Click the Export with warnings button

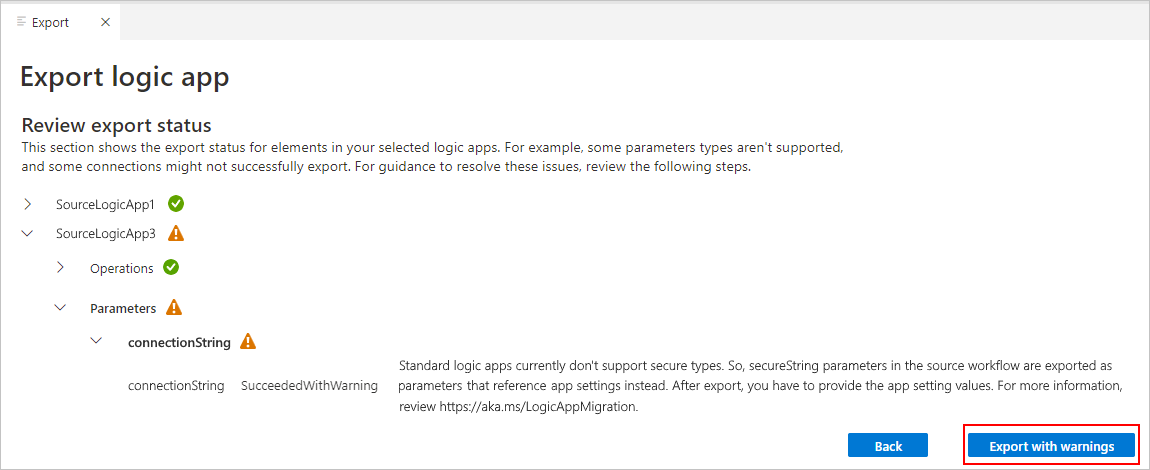1052,446
